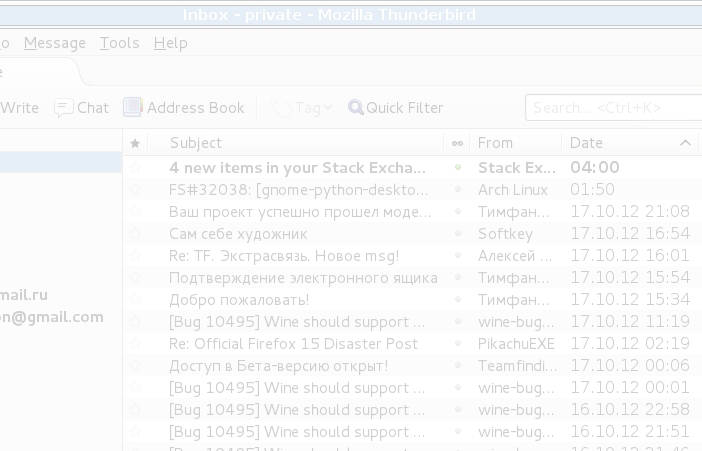
Task: Click date '04:00' of Stack Exchange message
Action: coord(595,168)
